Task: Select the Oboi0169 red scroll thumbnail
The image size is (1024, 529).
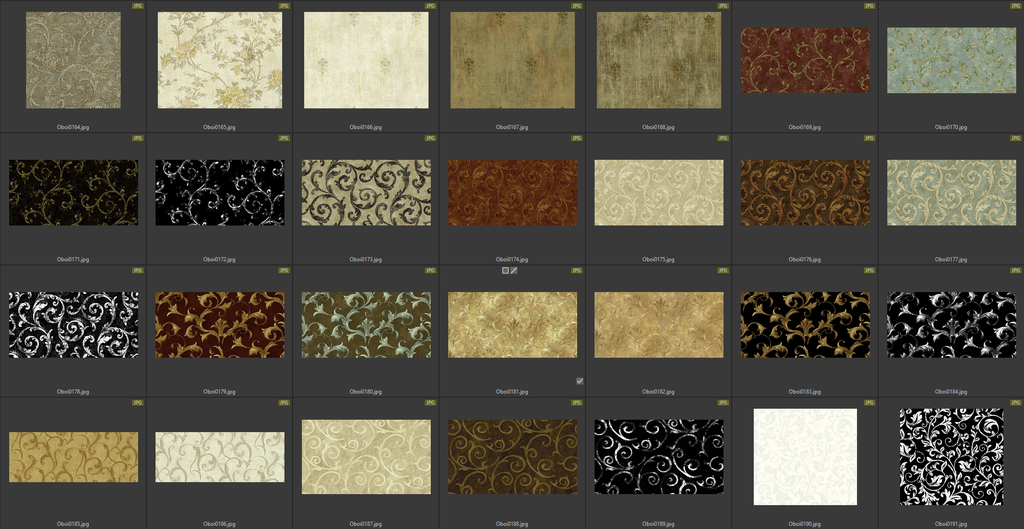Action: tap(805, 60)
